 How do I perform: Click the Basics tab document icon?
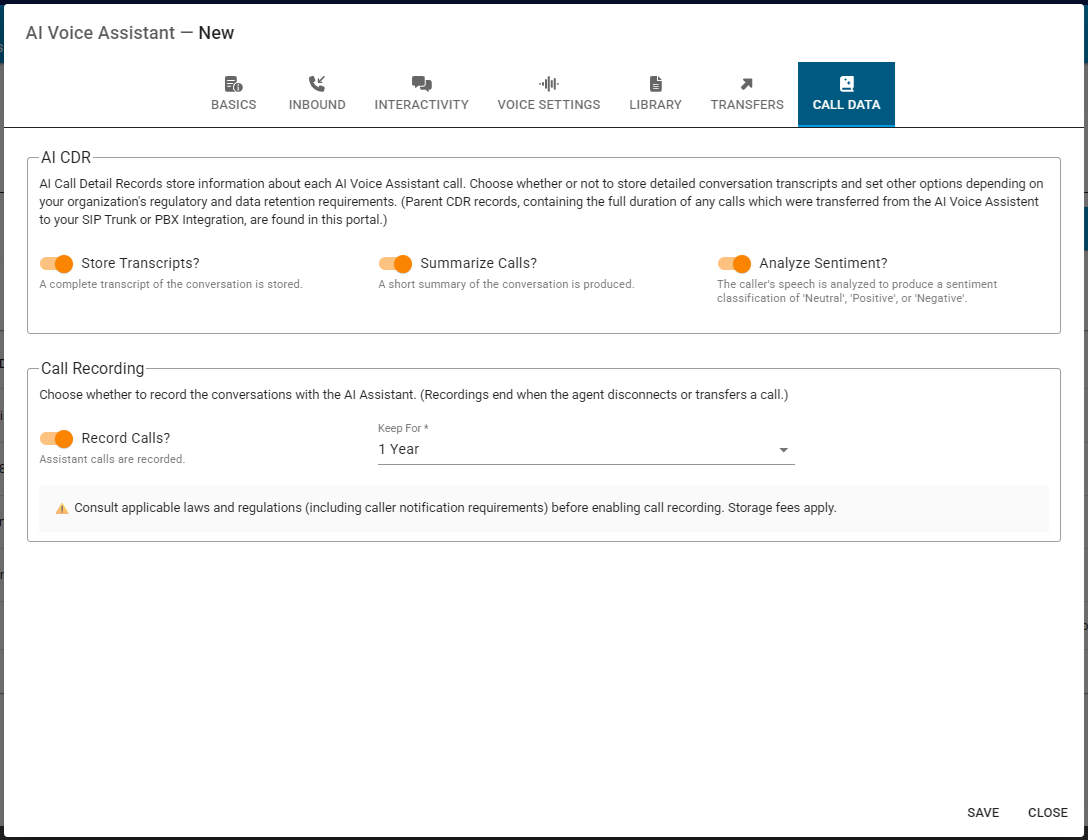click(x=233, y=84)
